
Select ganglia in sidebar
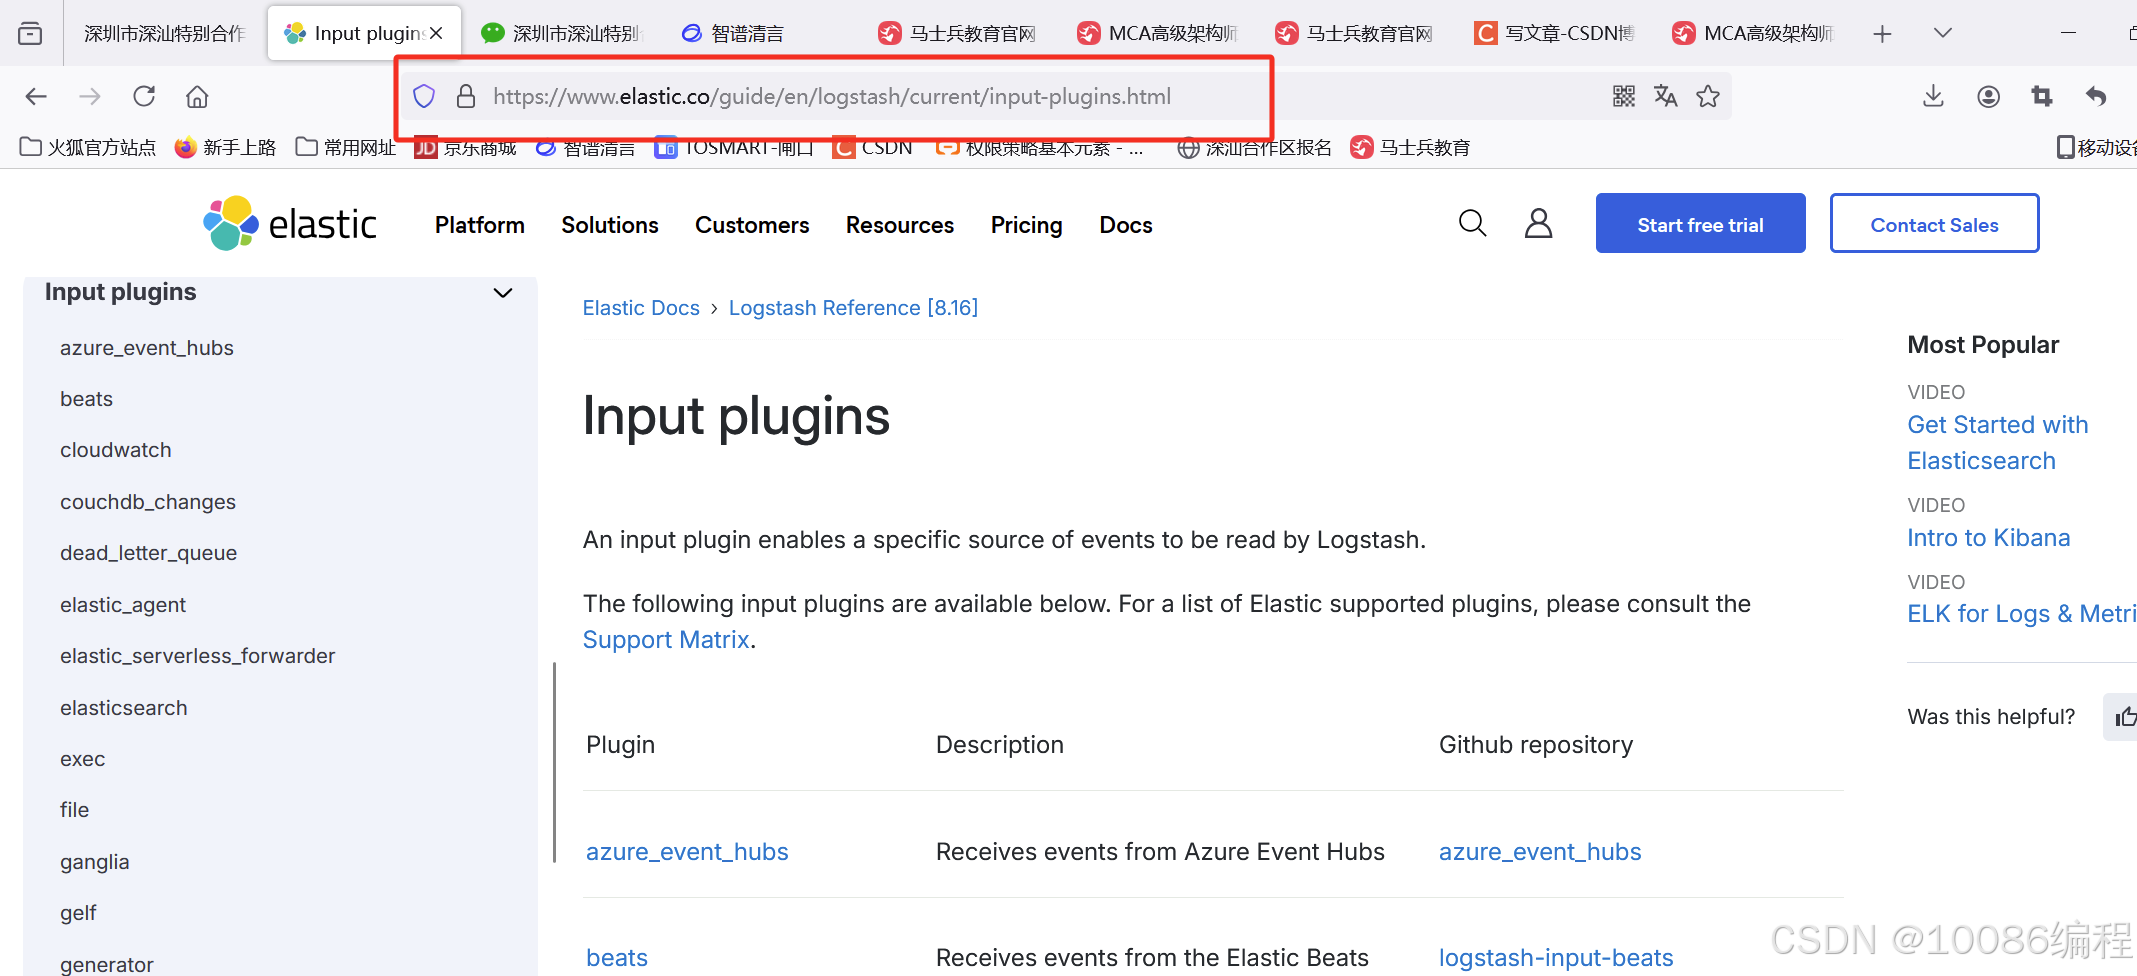(95, 862)
